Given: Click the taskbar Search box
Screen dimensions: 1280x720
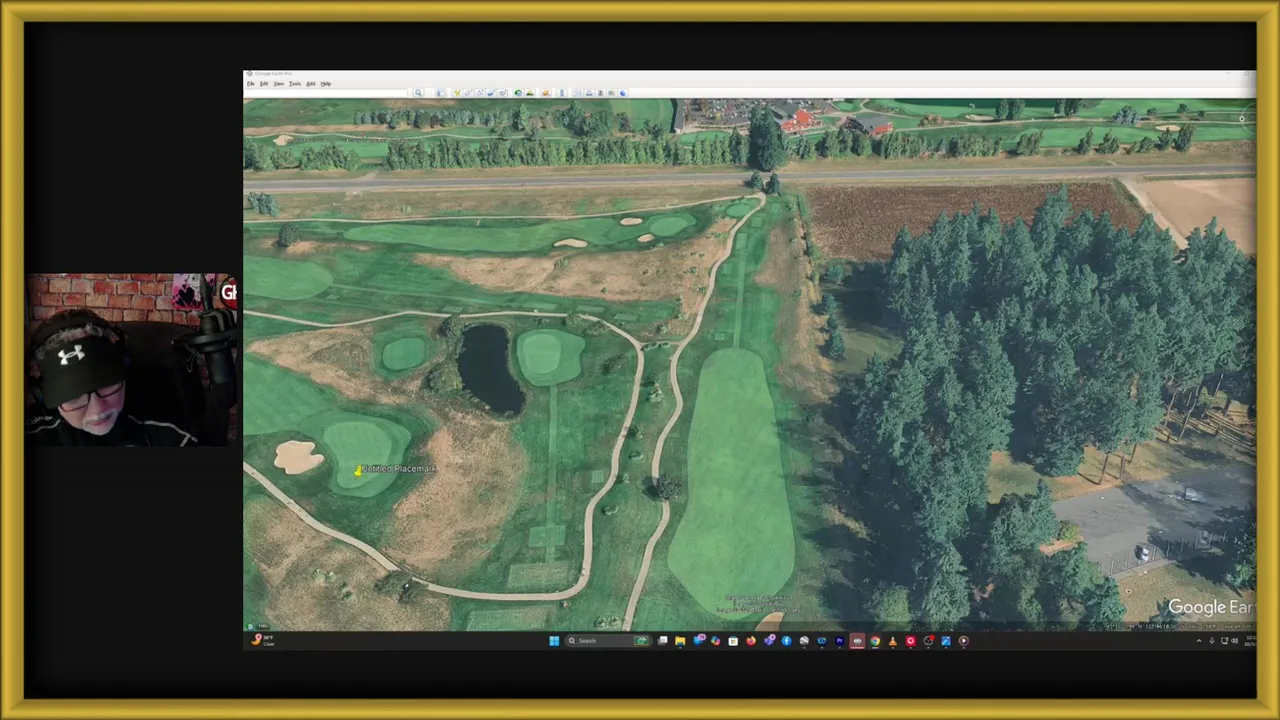Looking at the screenshot, I should coord(608,641).
